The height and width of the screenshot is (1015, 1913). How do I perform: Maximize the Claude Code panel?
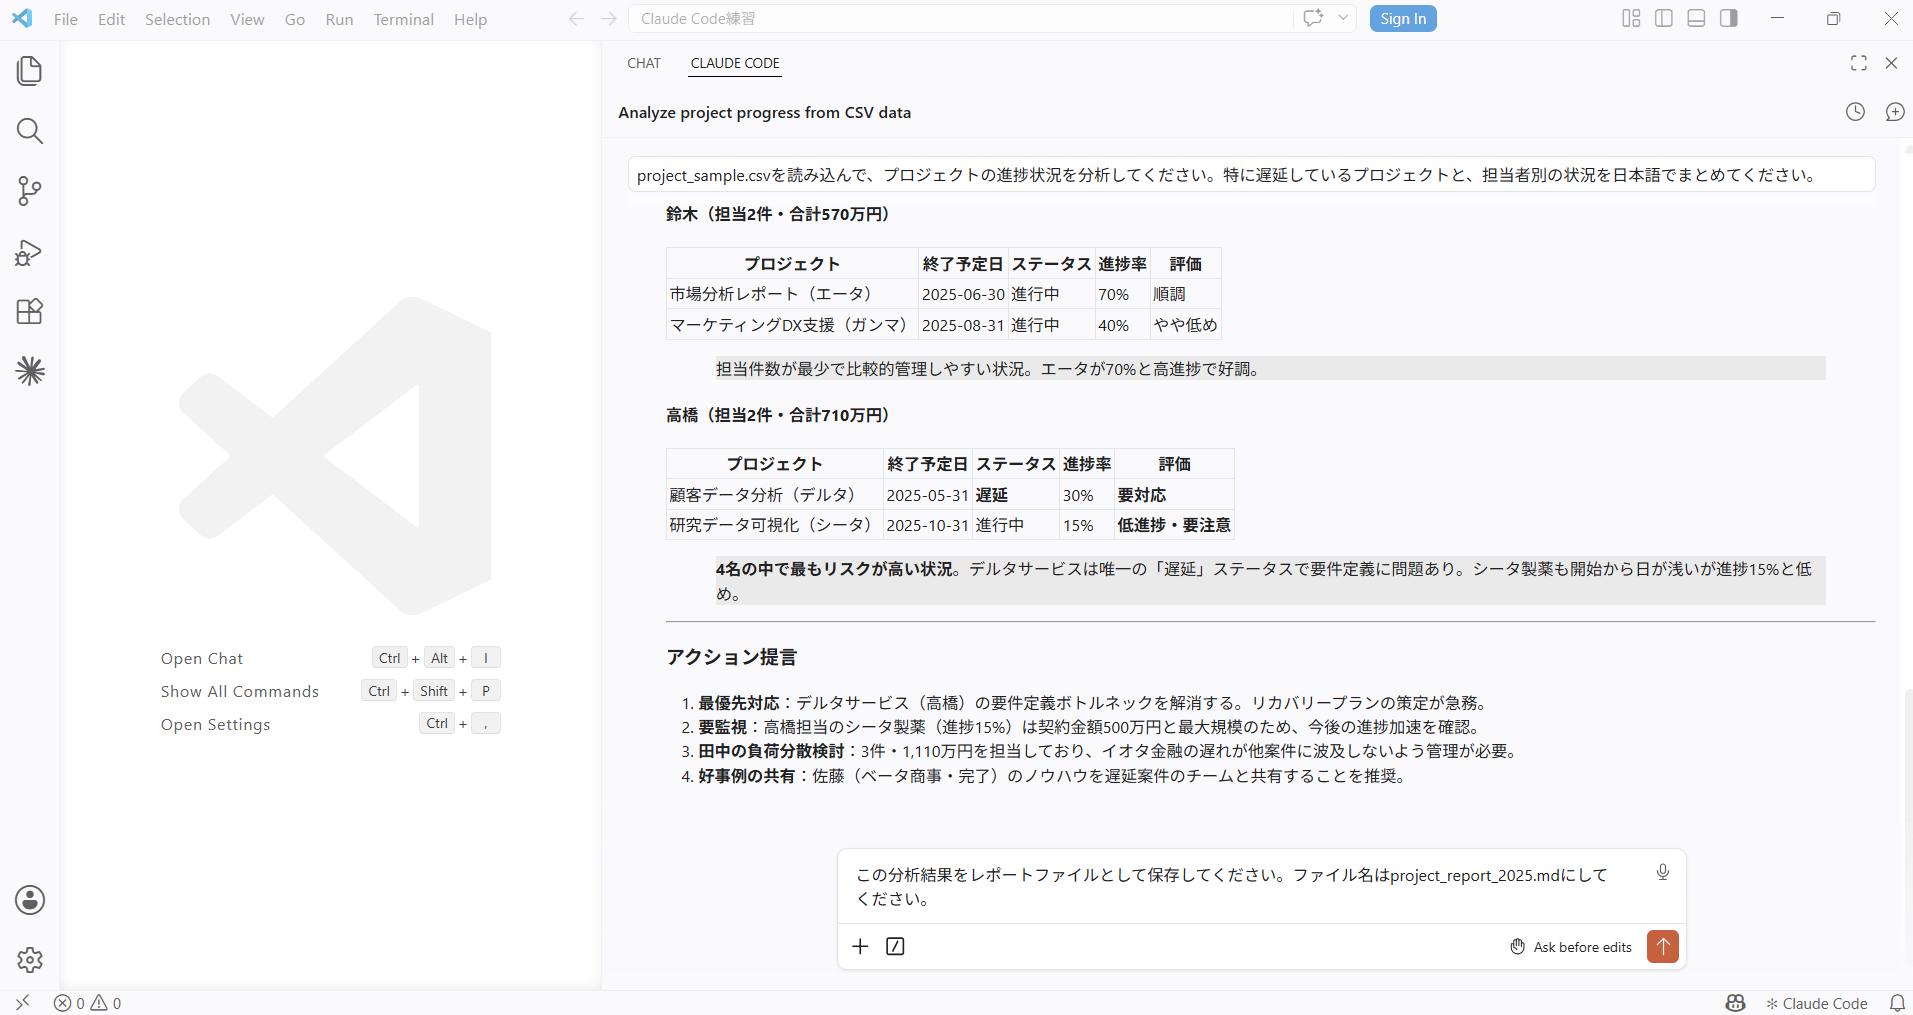coord(1859,63)
